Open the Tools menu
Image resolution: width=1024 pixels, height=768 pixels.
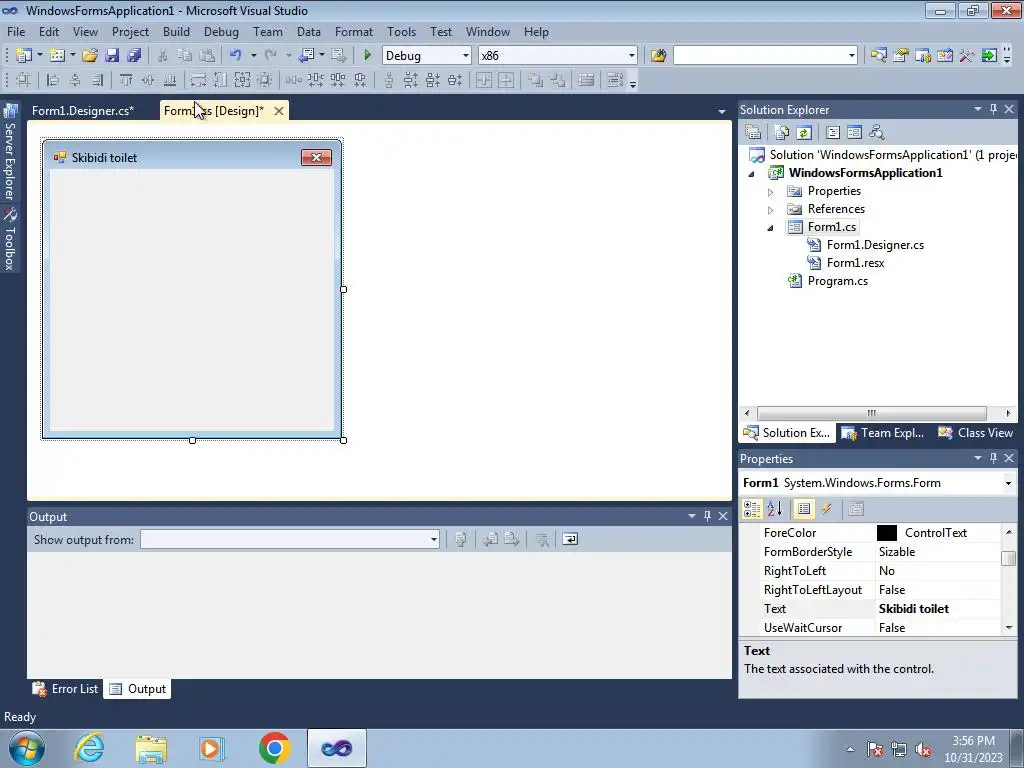(x=401, y=31)
